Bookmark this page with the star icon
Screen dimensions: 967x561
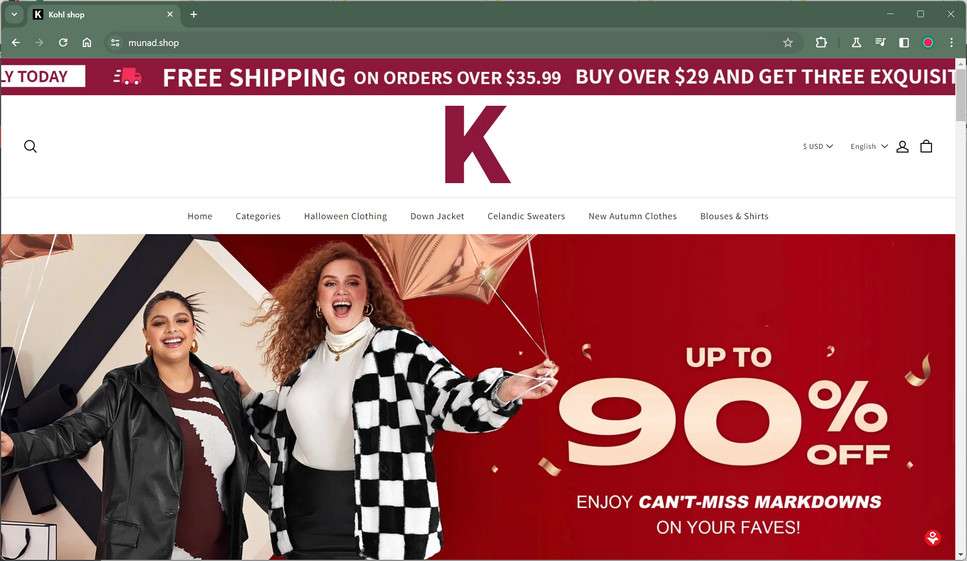point(788,43)
